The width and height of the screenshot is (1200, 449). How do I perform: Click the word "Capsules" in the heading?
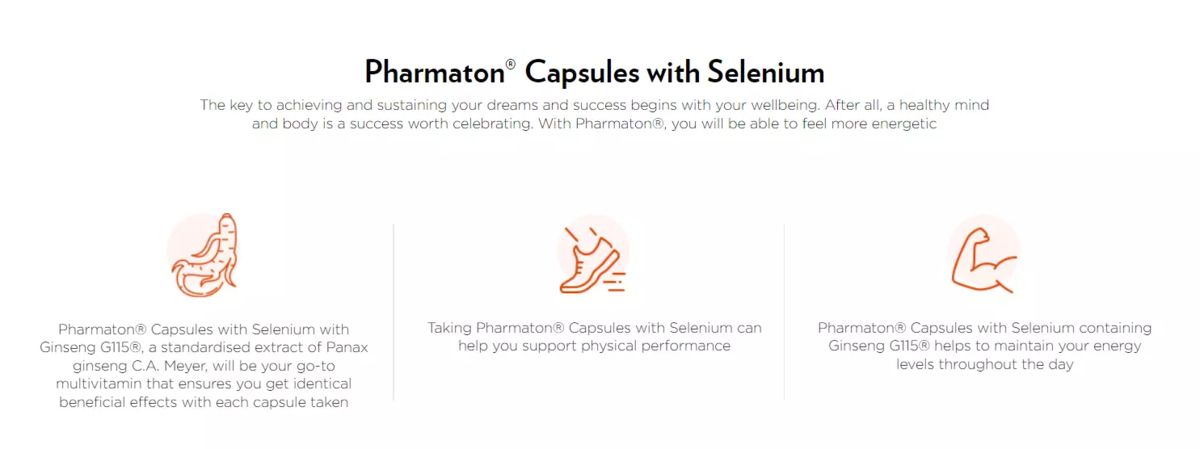[581, 73]
